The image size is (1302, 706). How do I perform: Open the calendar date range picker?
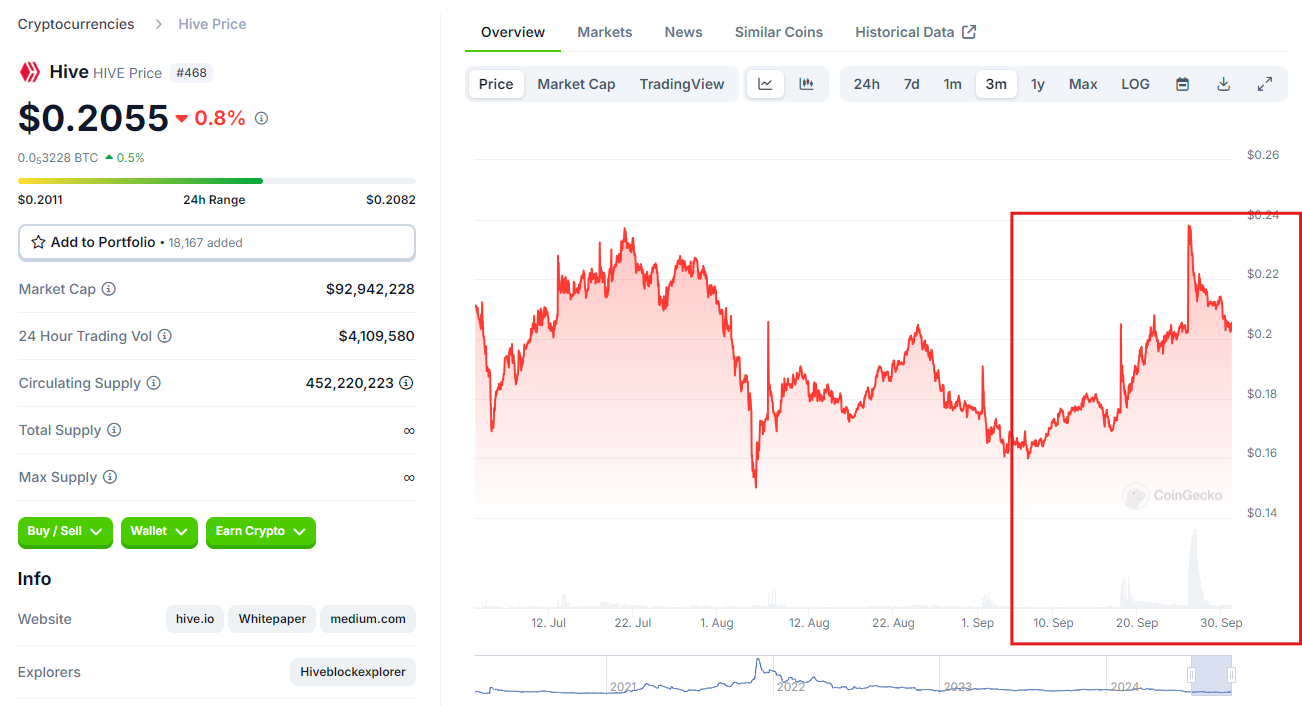click(x=1182, y=84)
